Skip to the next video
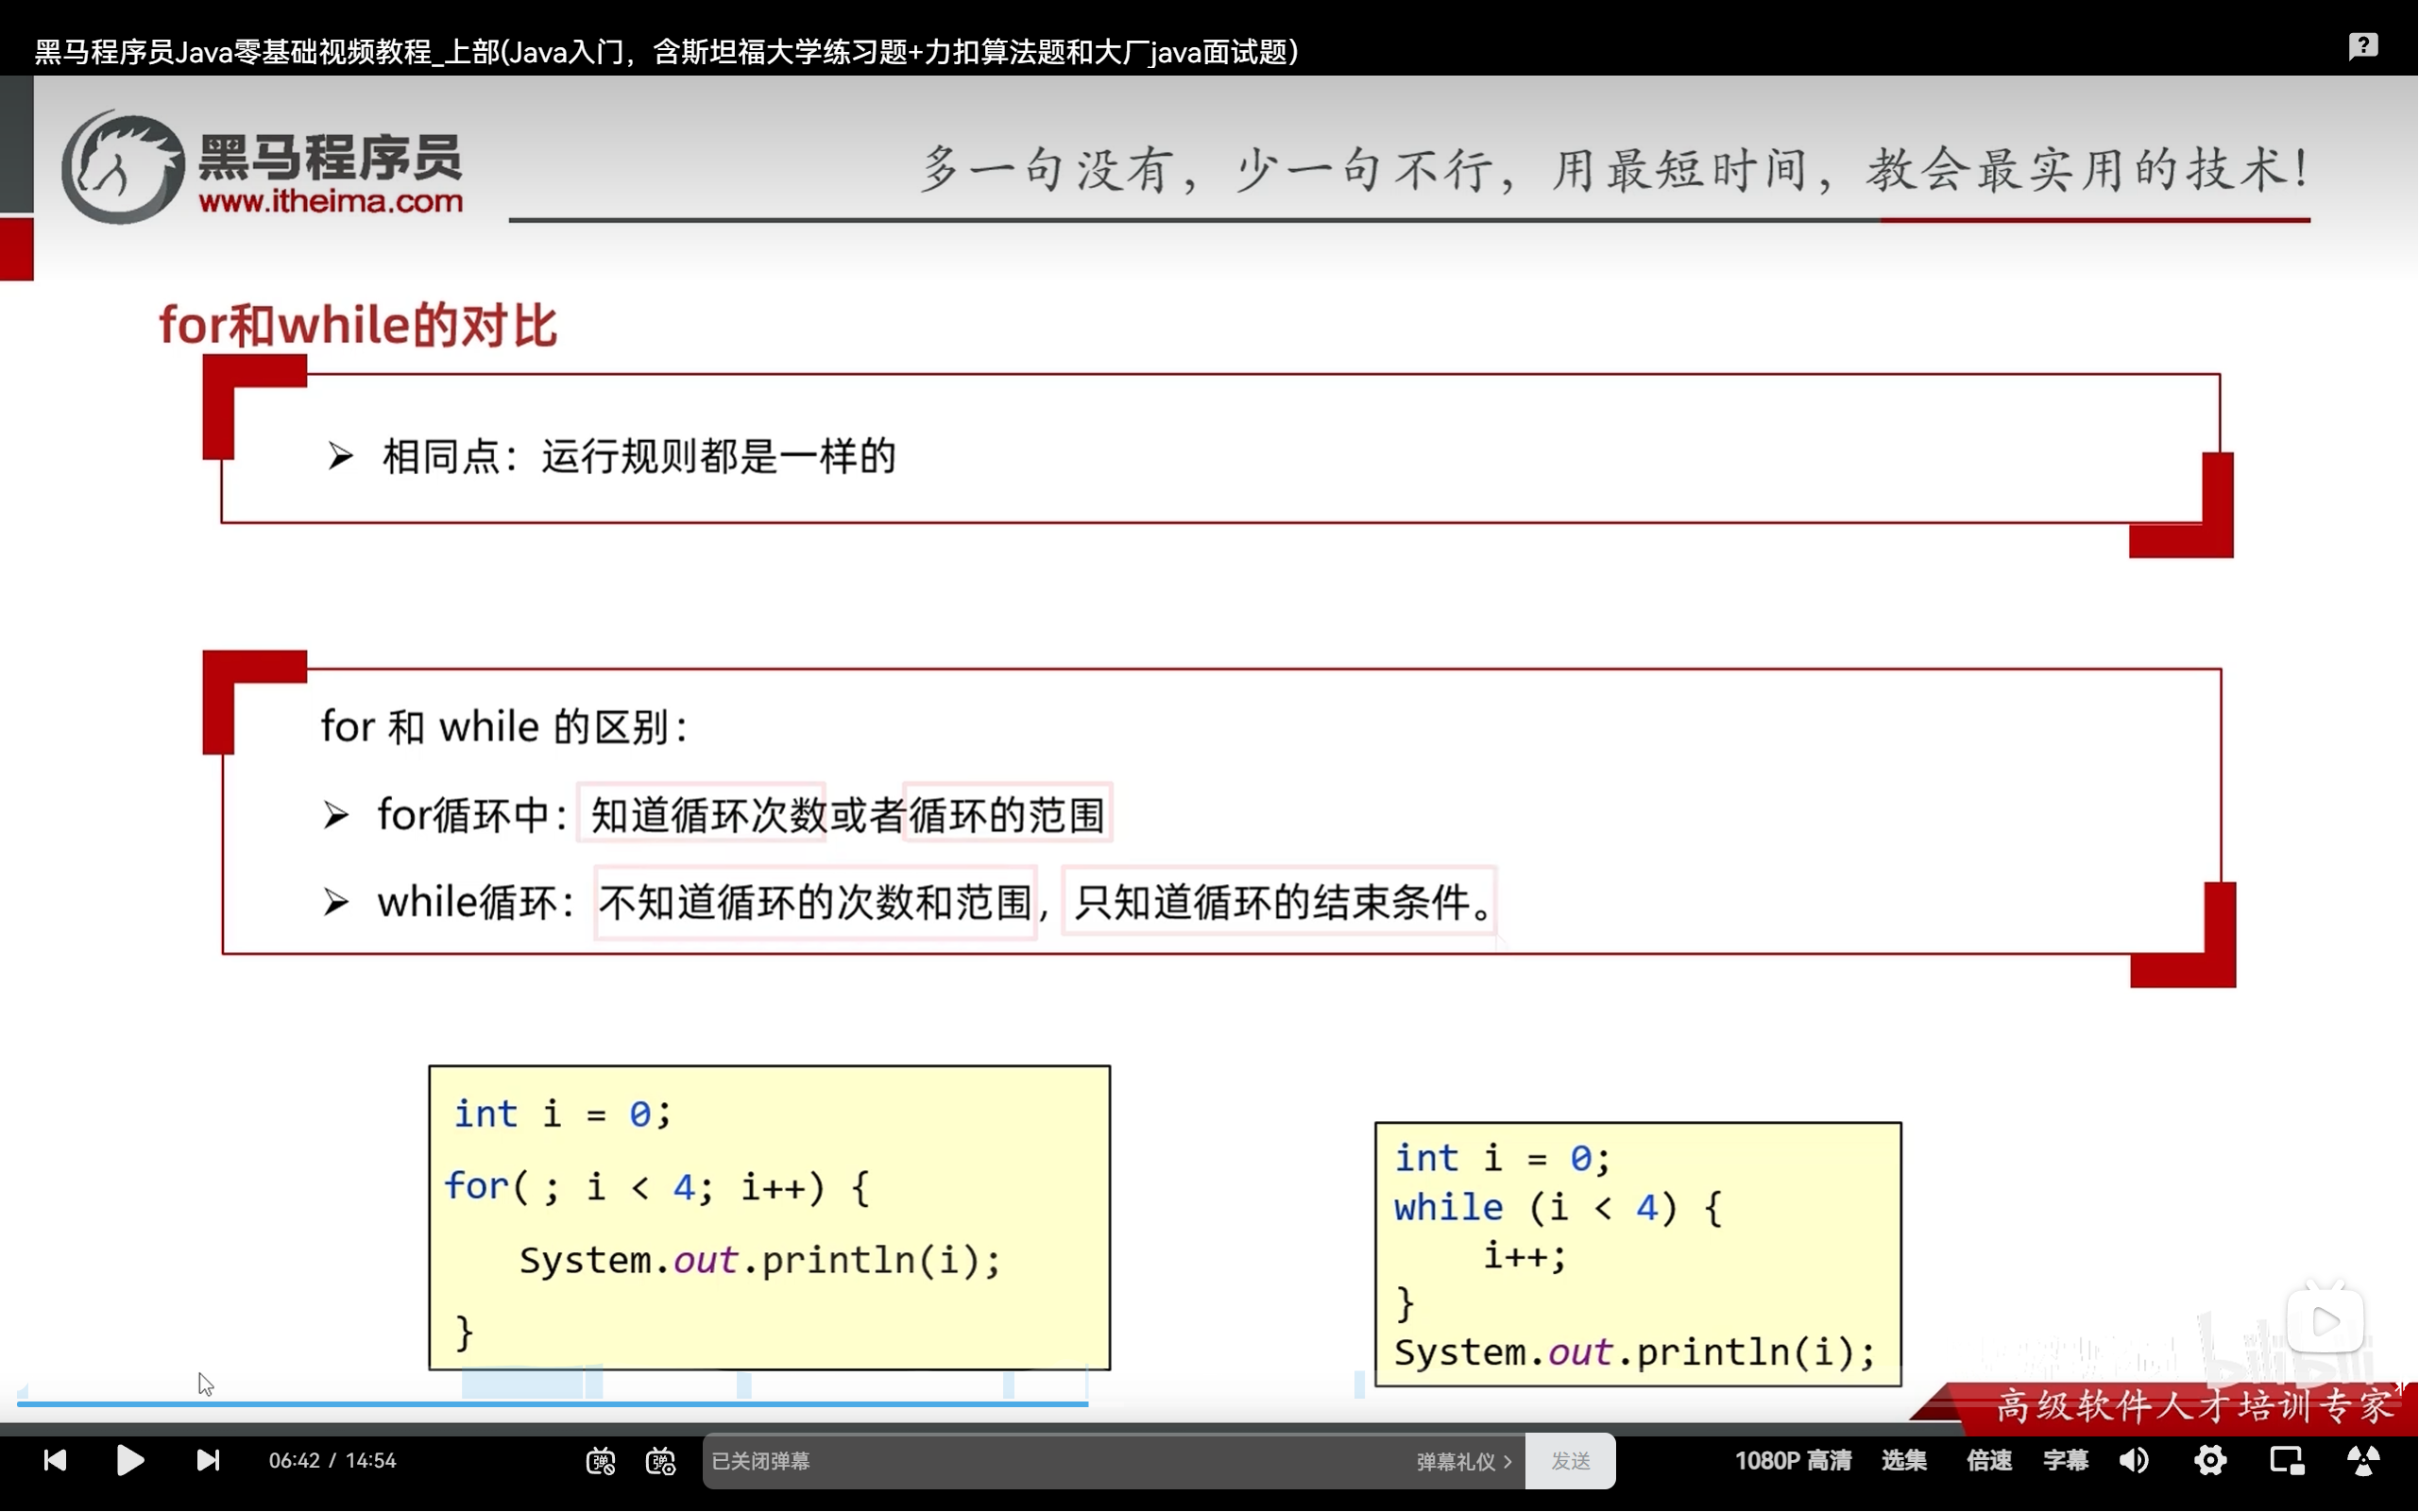2419x1512 pixels. point(207,1460)
